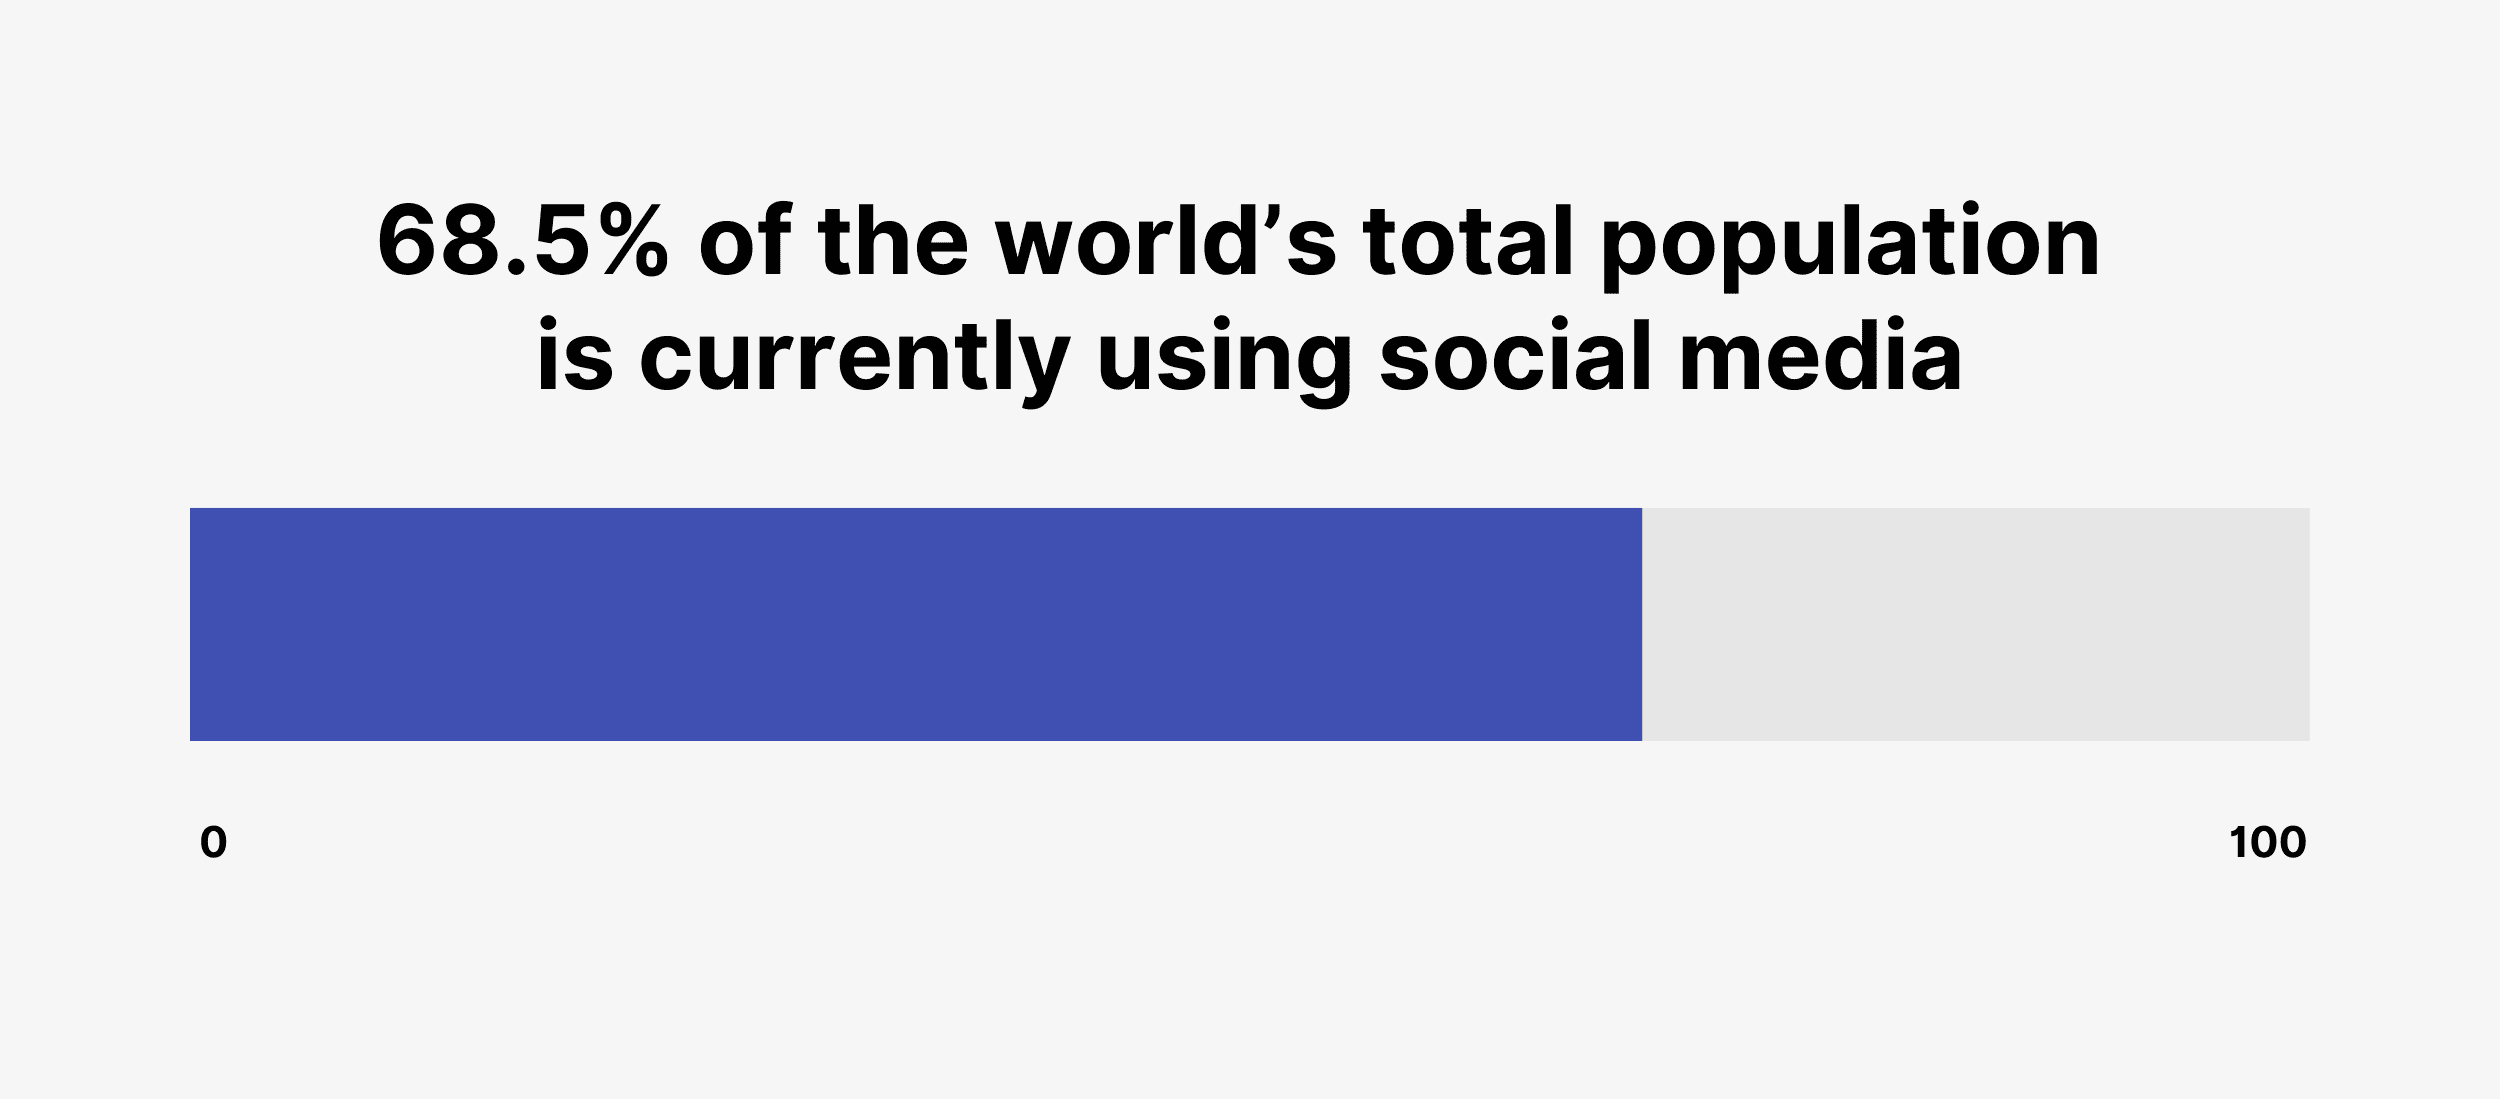This screenshot has height=1099, width=2500.
Task: Select the word "world's" in the headline
Action: [x=1165, y=242]
